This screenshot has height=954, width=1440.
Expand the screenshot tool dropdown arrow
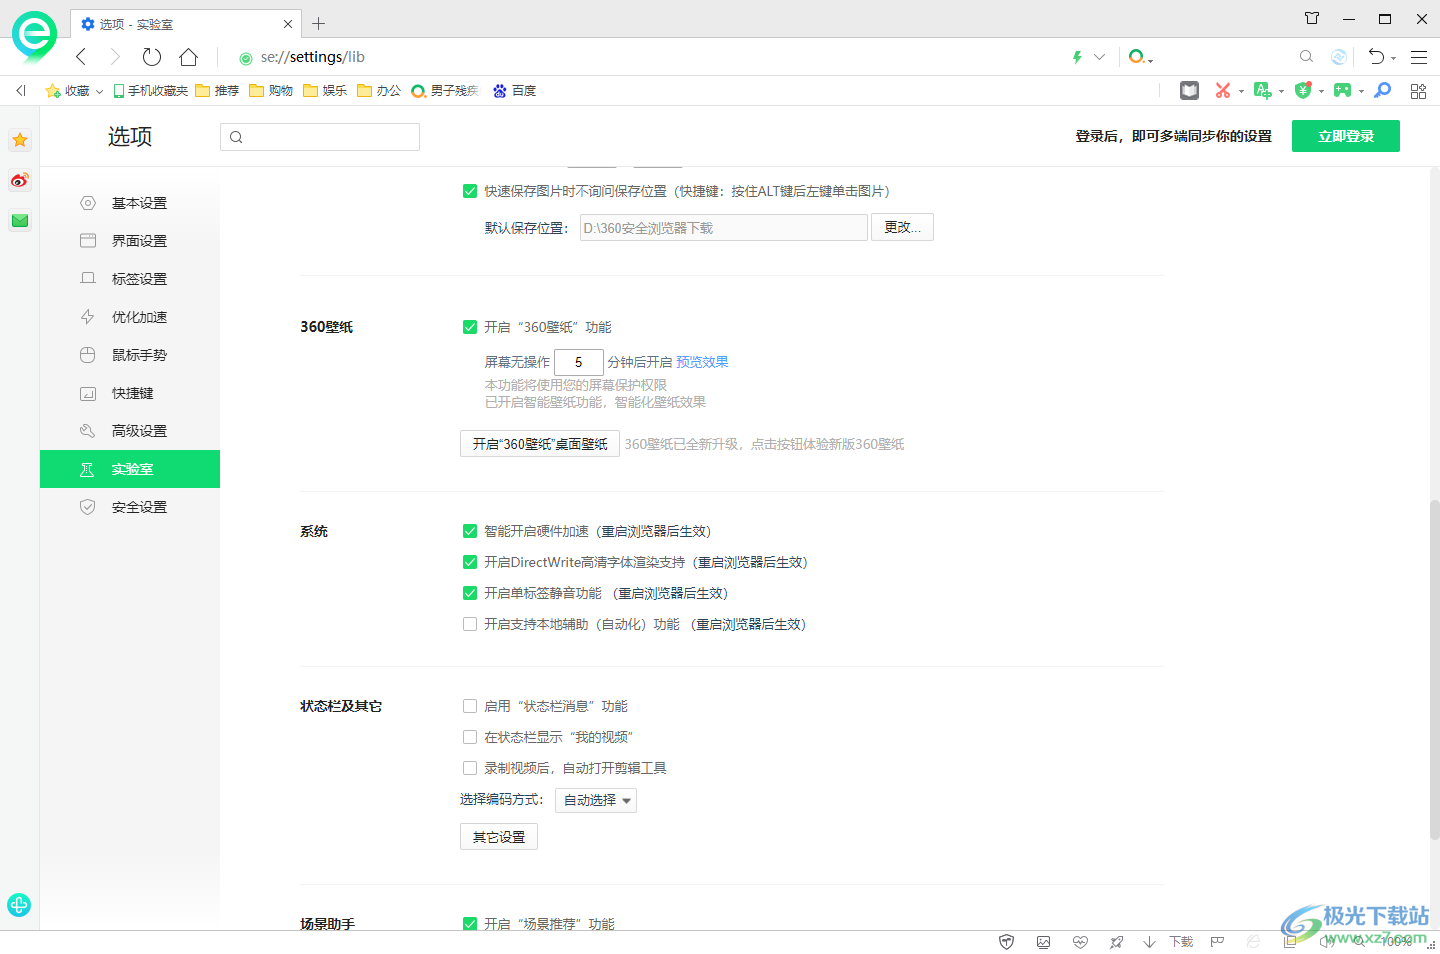click(x=1241, y=92)
